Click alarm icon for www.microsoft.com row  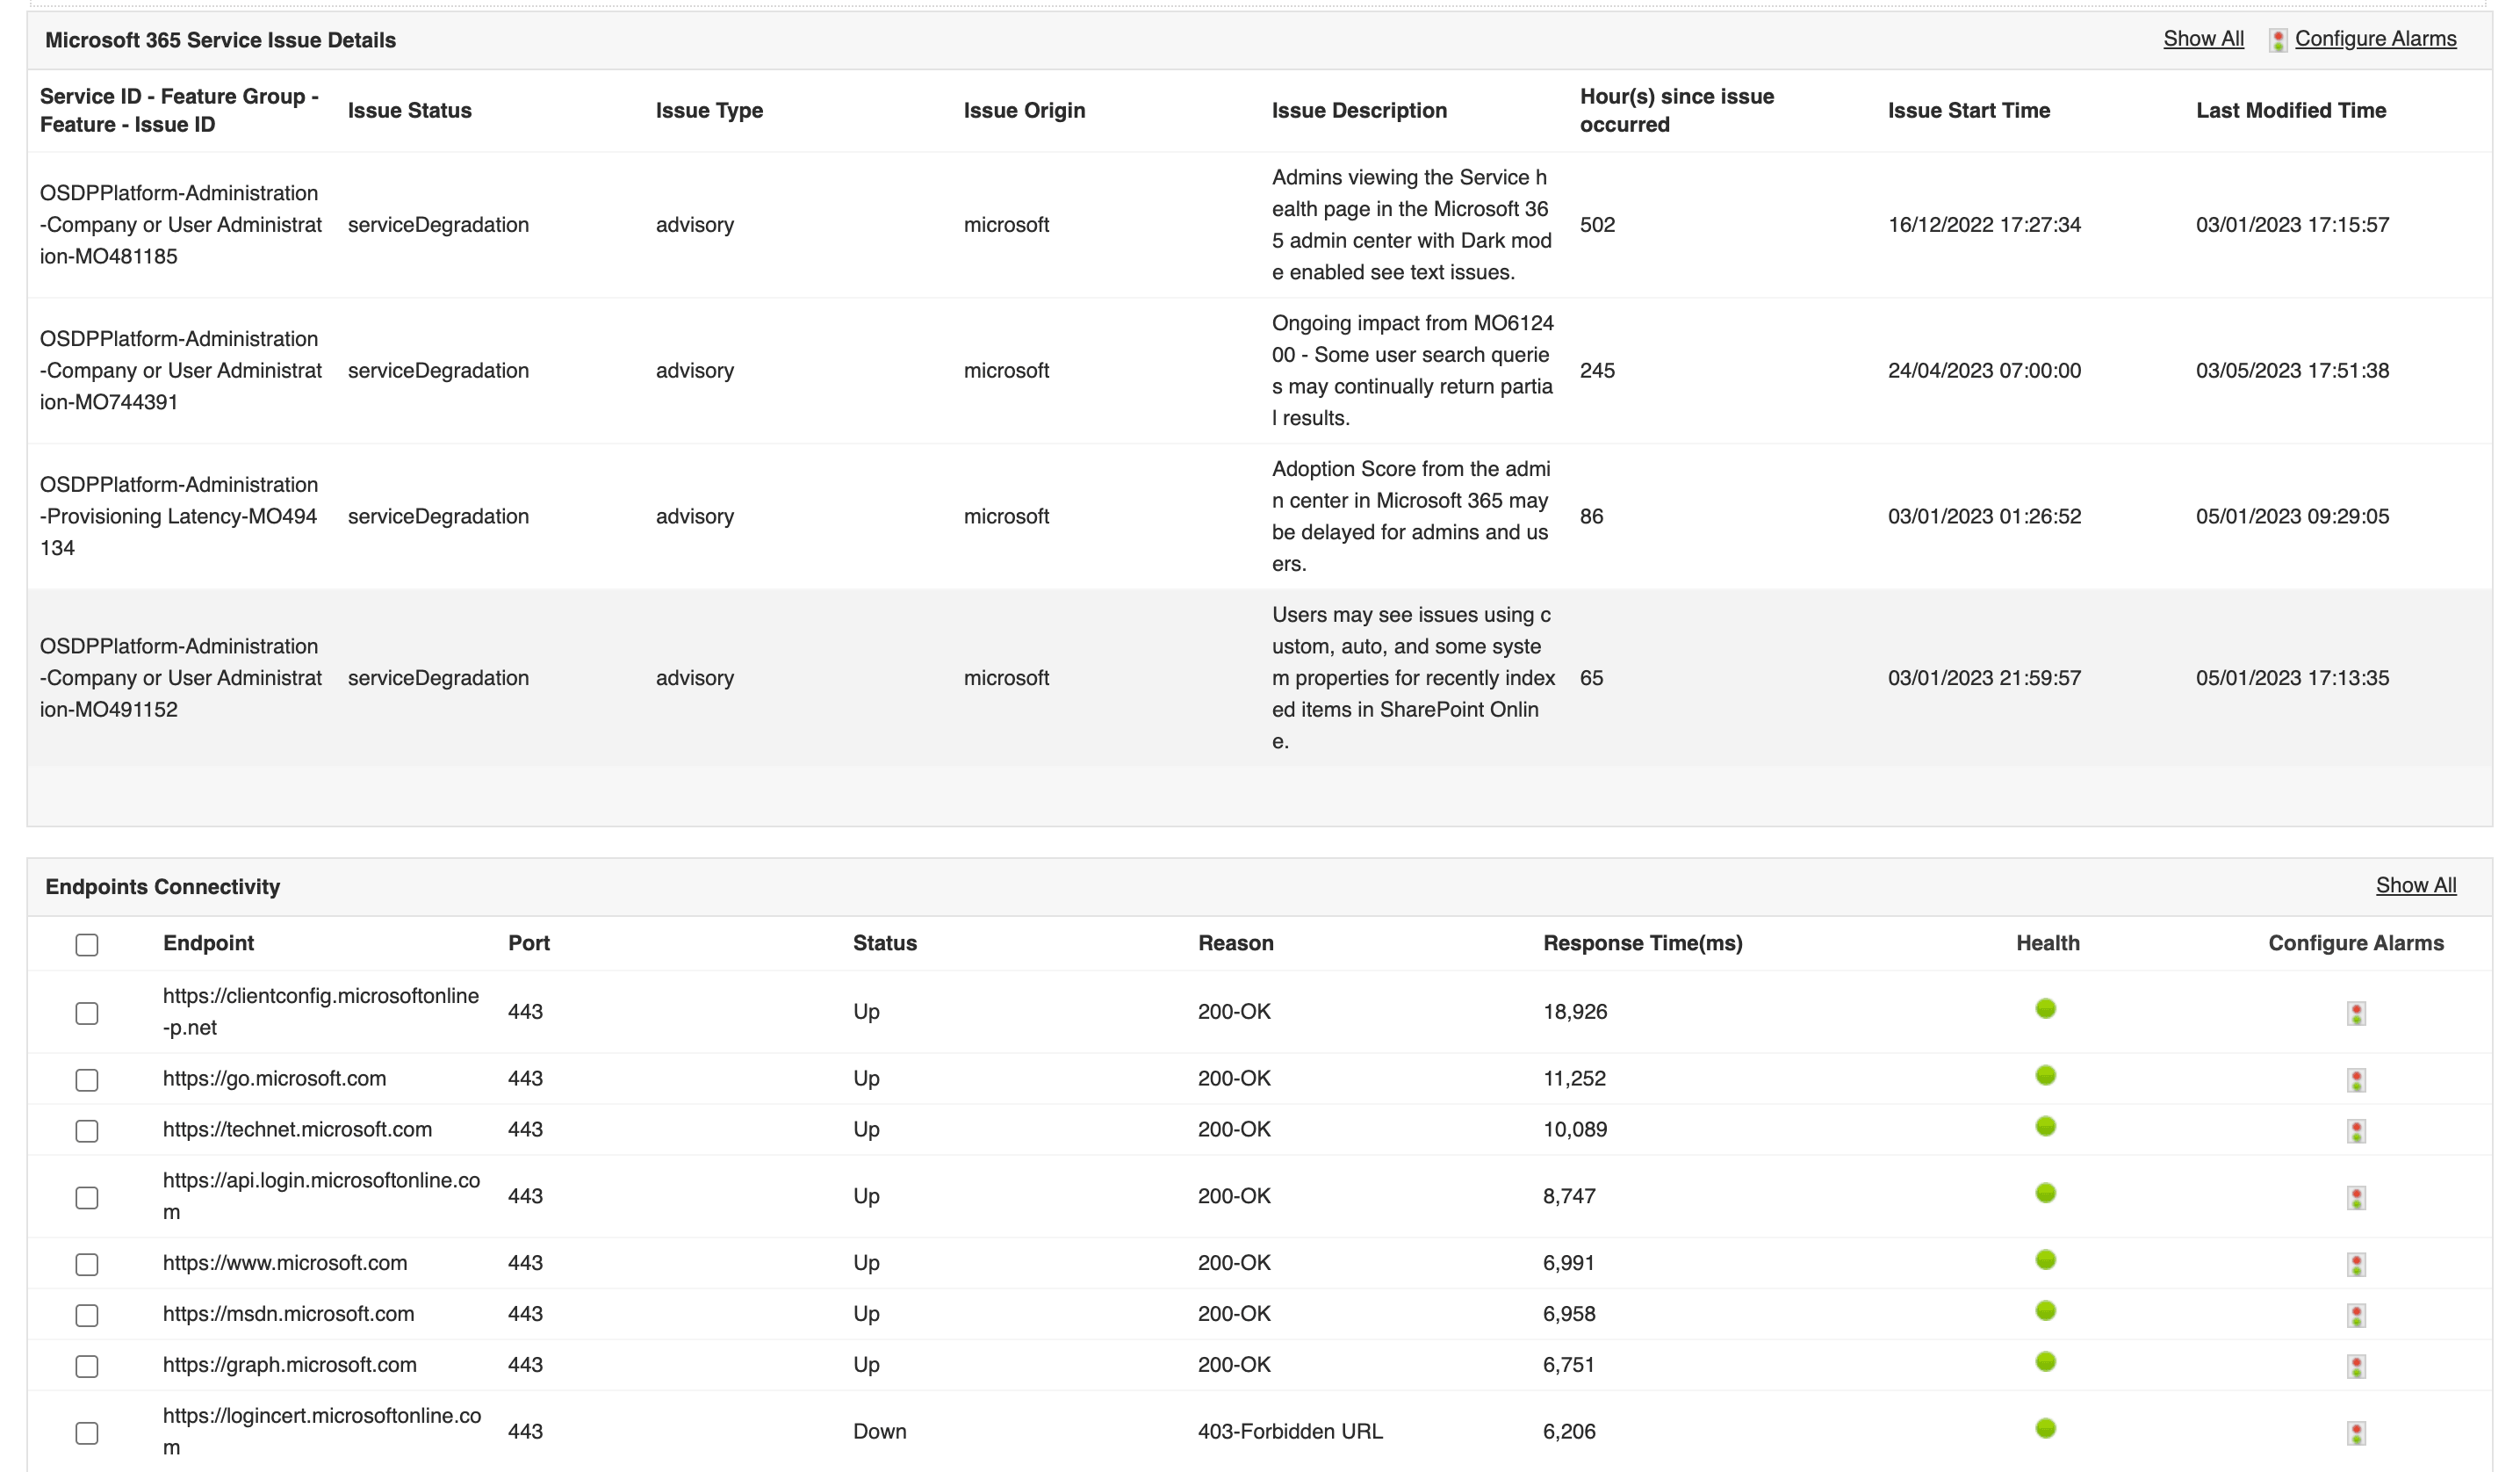coord(2356,1265)
